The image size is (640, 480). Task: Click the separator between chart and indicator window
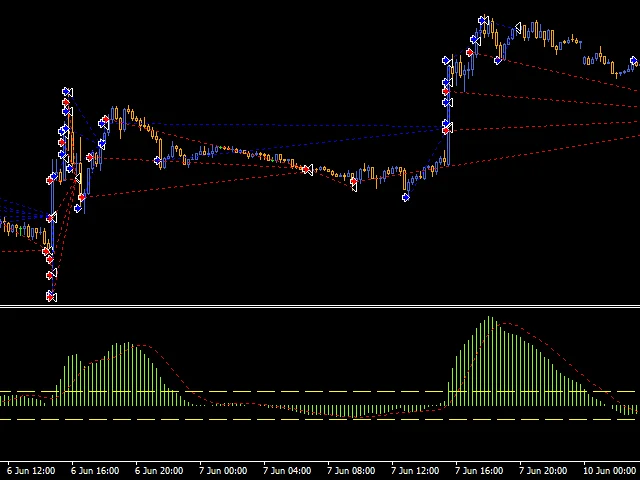pyautogui.click(x=320, y=306)
